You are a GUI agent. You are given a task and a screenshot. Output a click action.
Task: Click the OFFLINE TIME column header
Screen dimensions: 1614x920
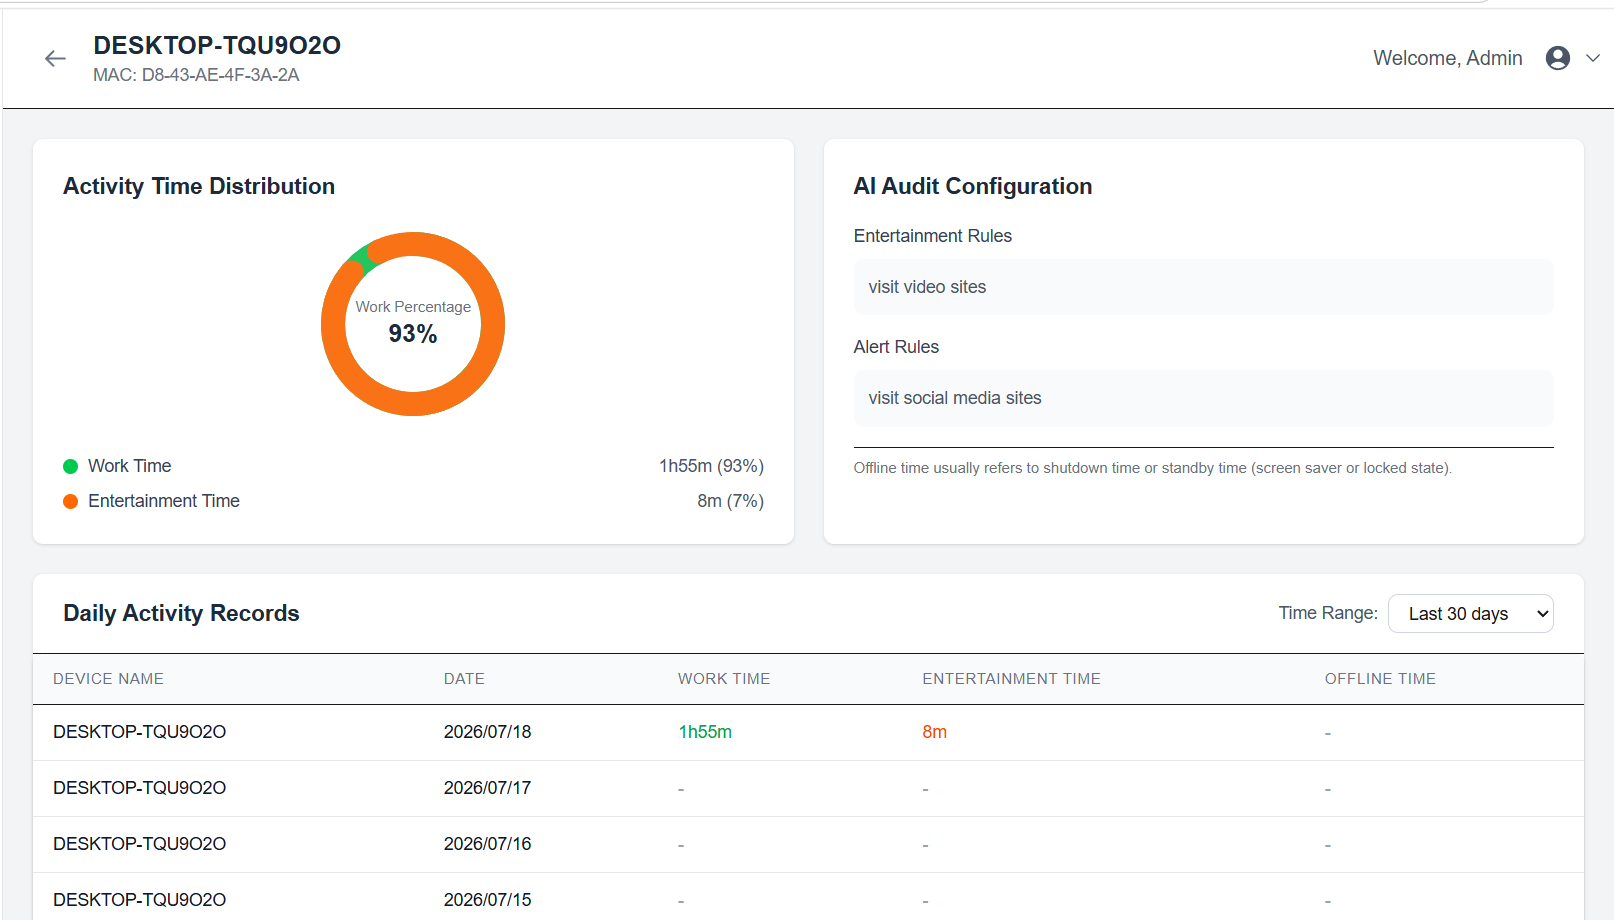pyautogui.click(x=1380, y=679)
